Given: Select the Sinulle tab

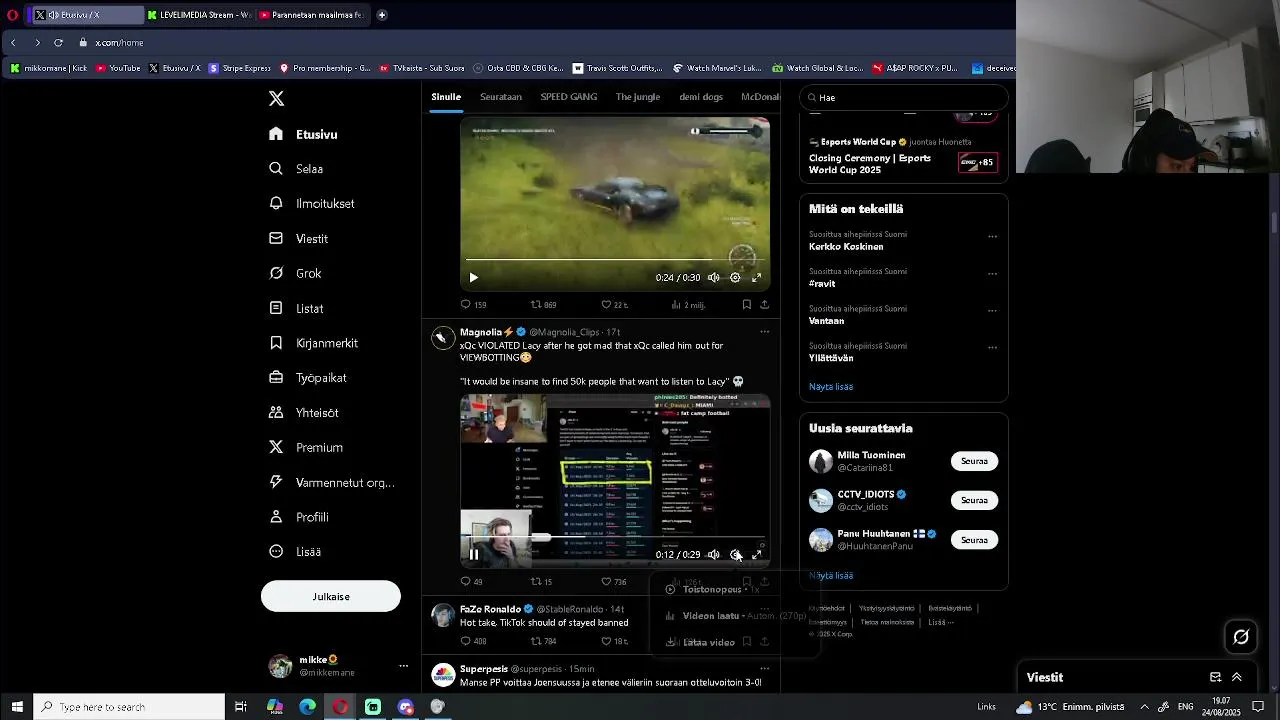Looking at the screenshot, I should 446,97.
